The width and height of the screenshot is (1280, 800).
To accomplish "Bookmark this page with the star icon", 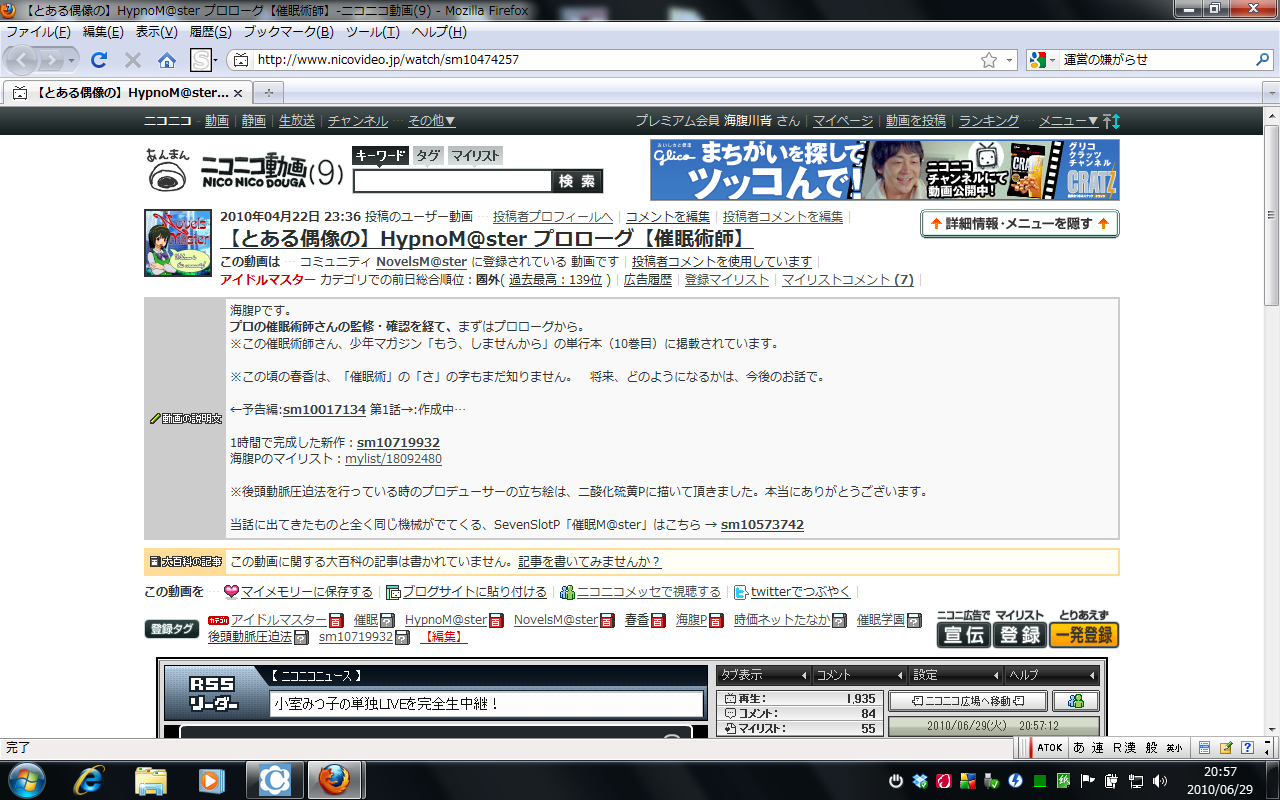I will 989,60.
